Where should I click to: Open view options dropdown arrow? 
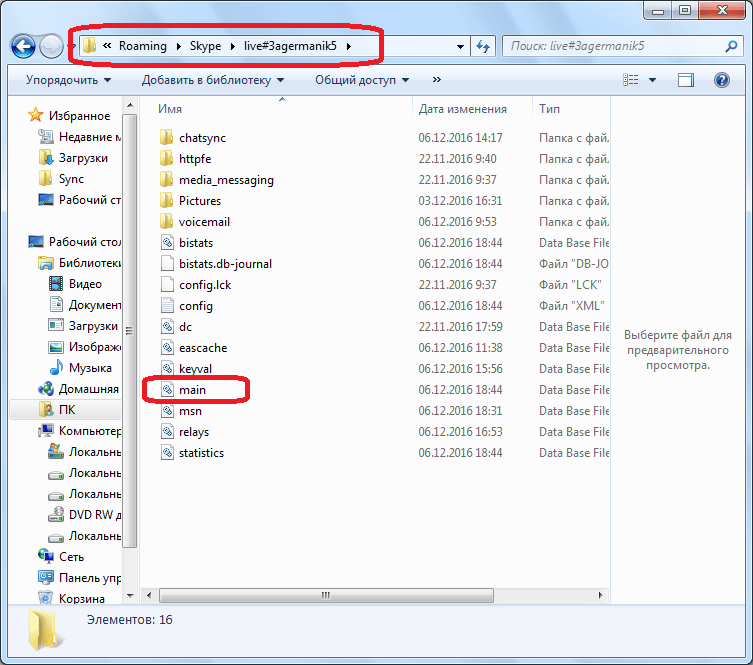[652, 80]
